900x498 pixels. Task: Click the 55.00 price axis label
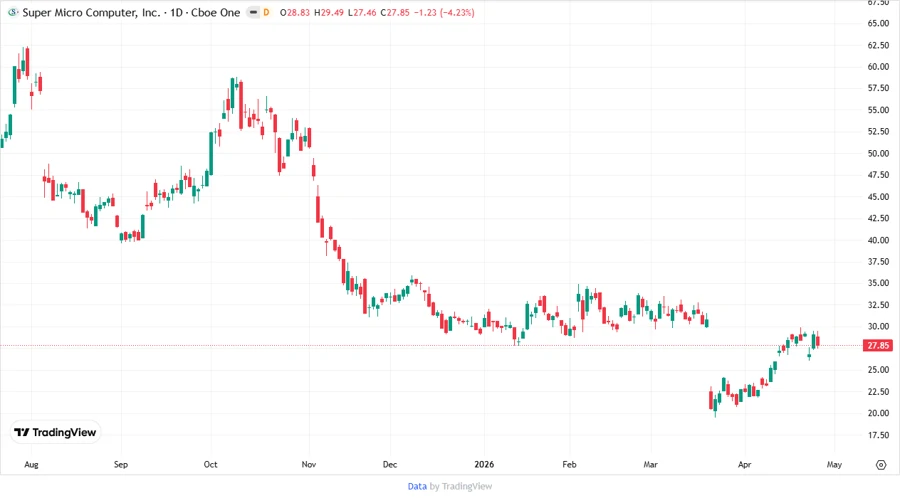pyautogui.click(x=878, y=110)
